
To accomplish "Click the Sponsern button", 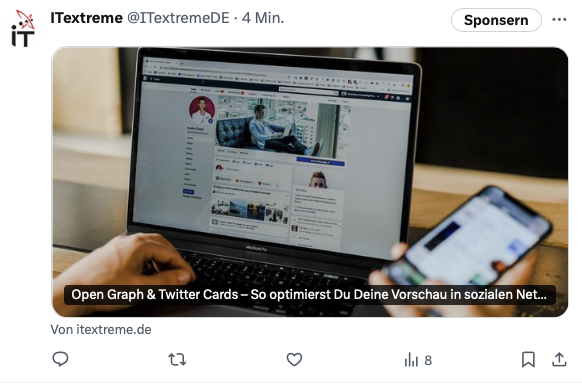I will [x=496, y=20].
